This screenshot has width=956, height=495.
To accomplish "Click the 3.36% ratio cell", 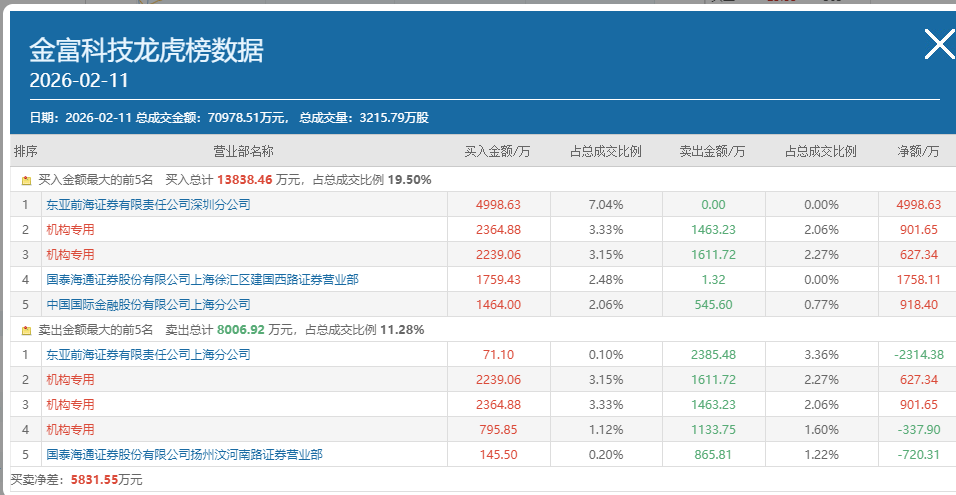I will coord(821,355).
